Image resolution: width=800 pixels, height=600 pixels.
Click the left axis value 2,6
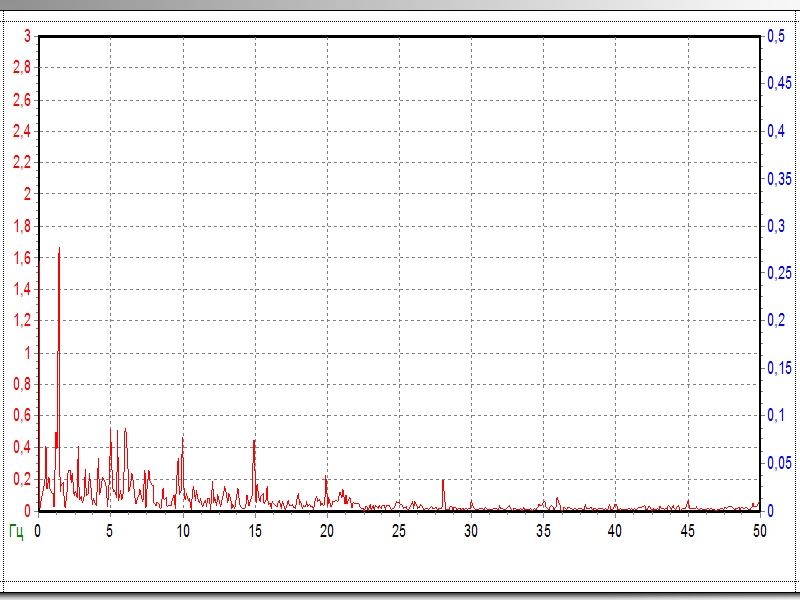coord(22,100)
